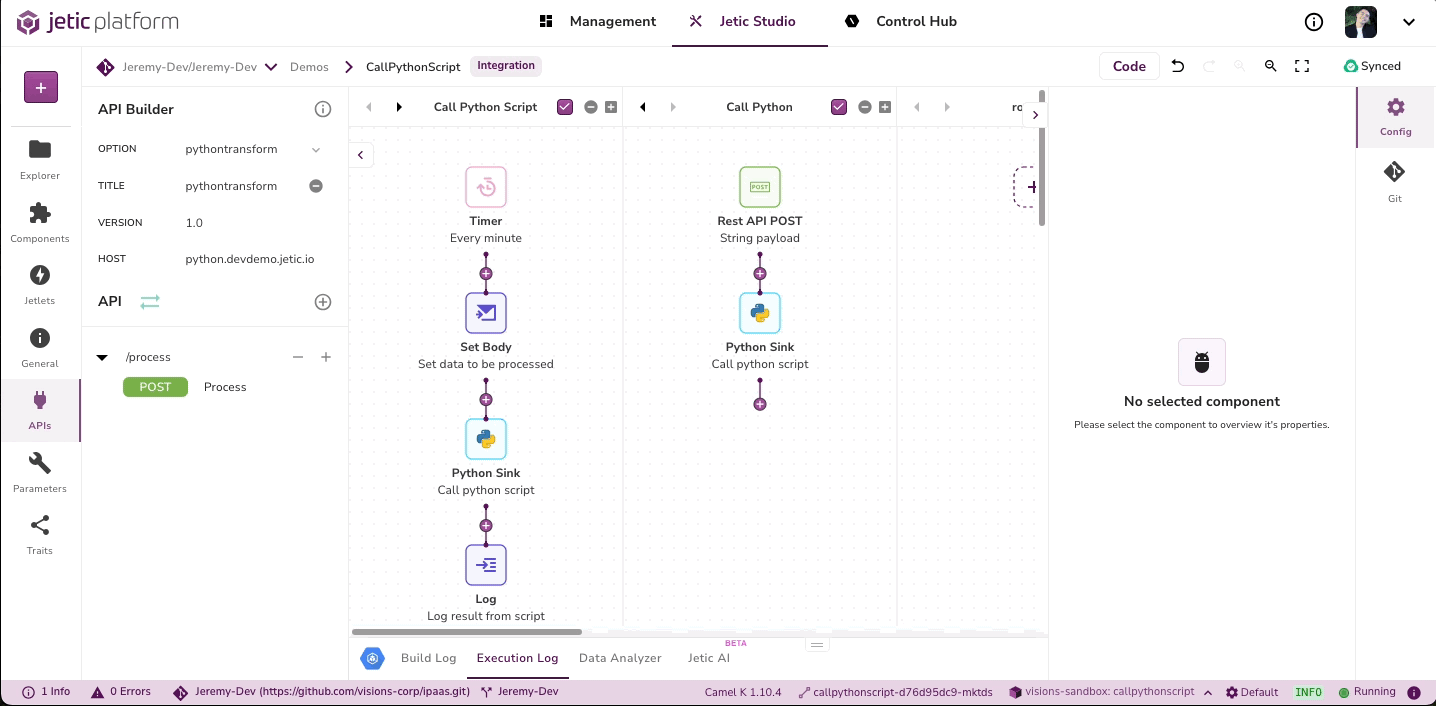Select the Process operation entry
This screenshot has width=1436, height=706.
click(225, 387)
